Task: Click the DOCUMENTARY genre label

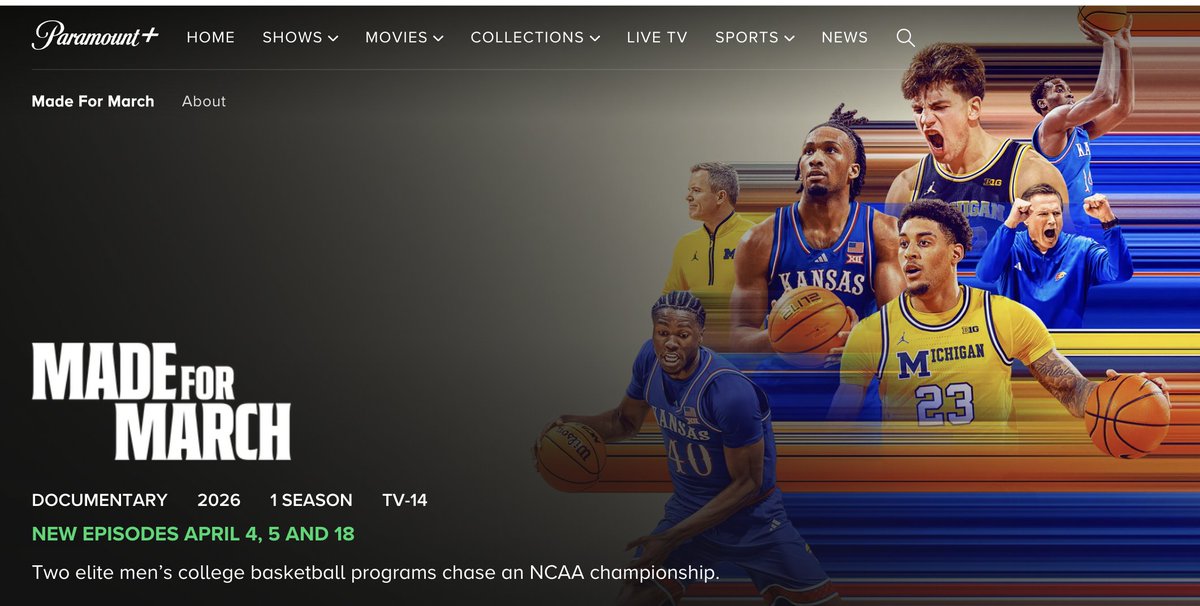Action: pyautogui.click(x=100, y=500)
